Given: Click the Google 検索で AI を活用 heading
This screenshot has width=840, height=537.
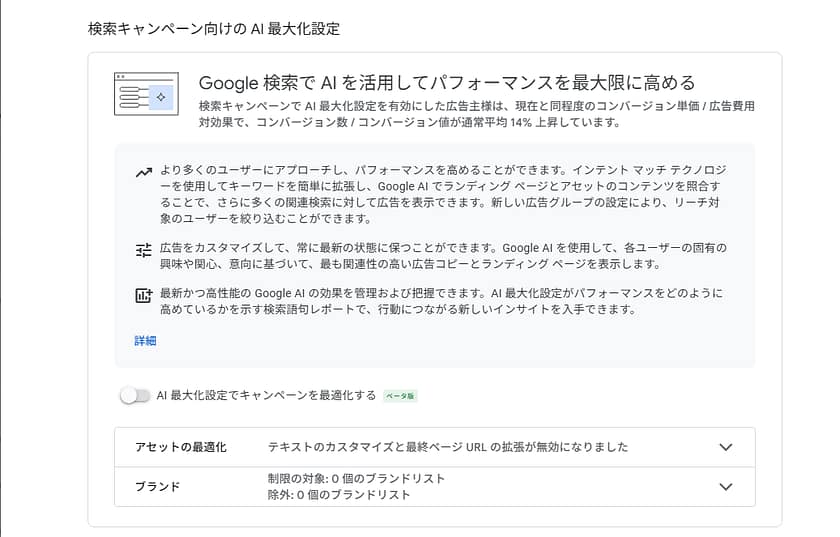Looking at the screenshot, I should [x=446, y=82].
